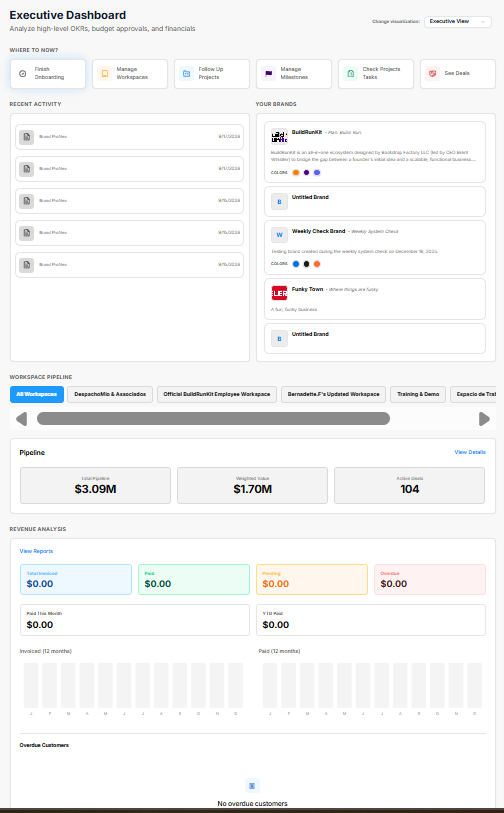Screen dimensions: 504x813
Task: Click Weekly Check Brand's blue color swatch
Action: pyautogui.click(x=296, y=264)
